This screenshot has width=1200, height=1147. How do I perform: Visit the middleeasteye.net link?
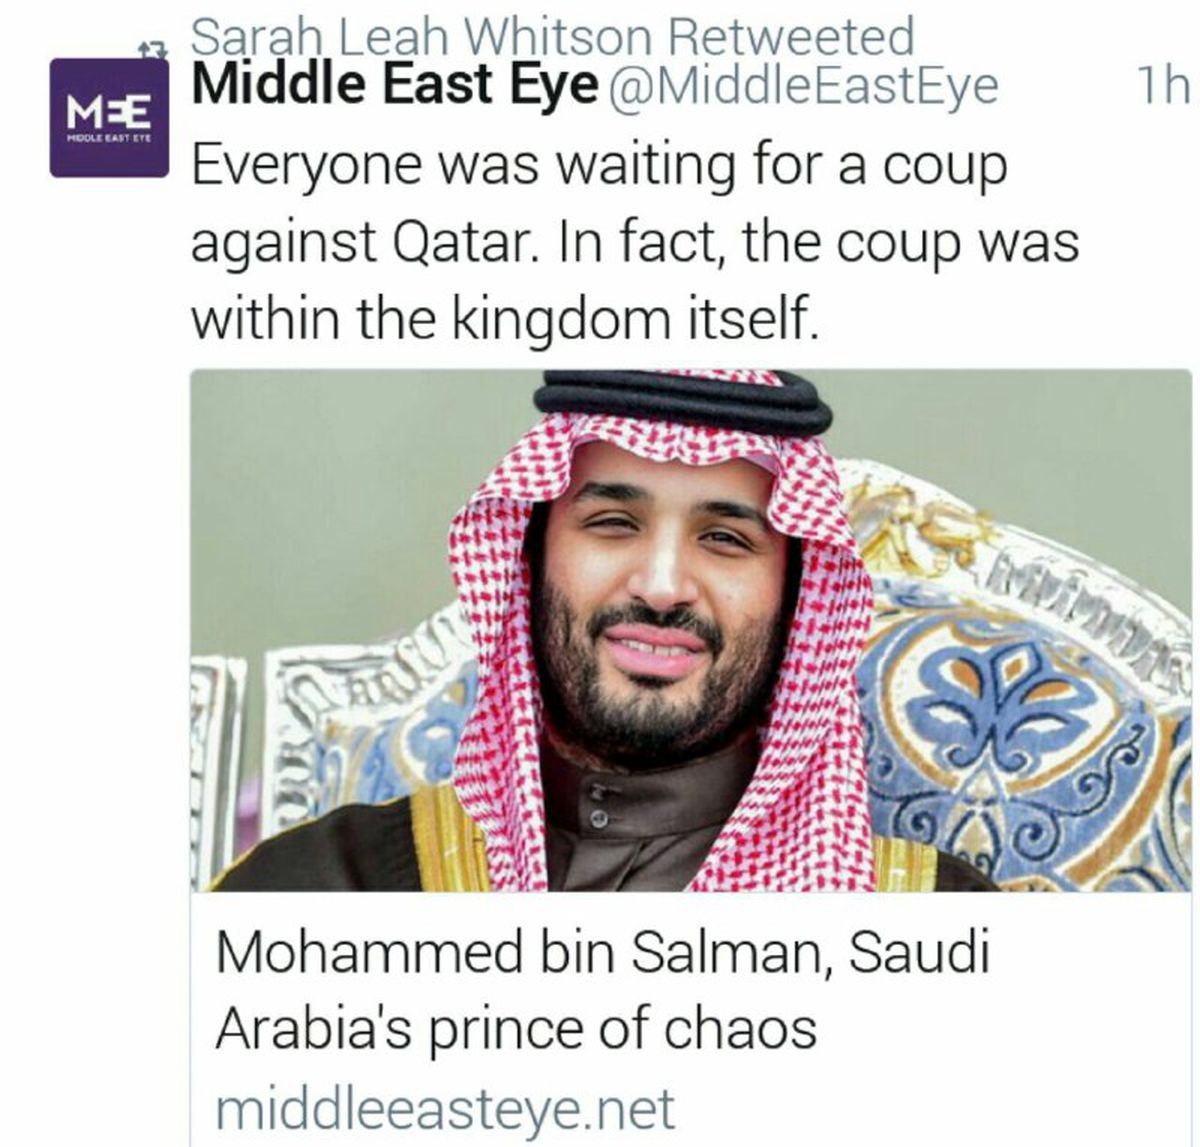446,1108
